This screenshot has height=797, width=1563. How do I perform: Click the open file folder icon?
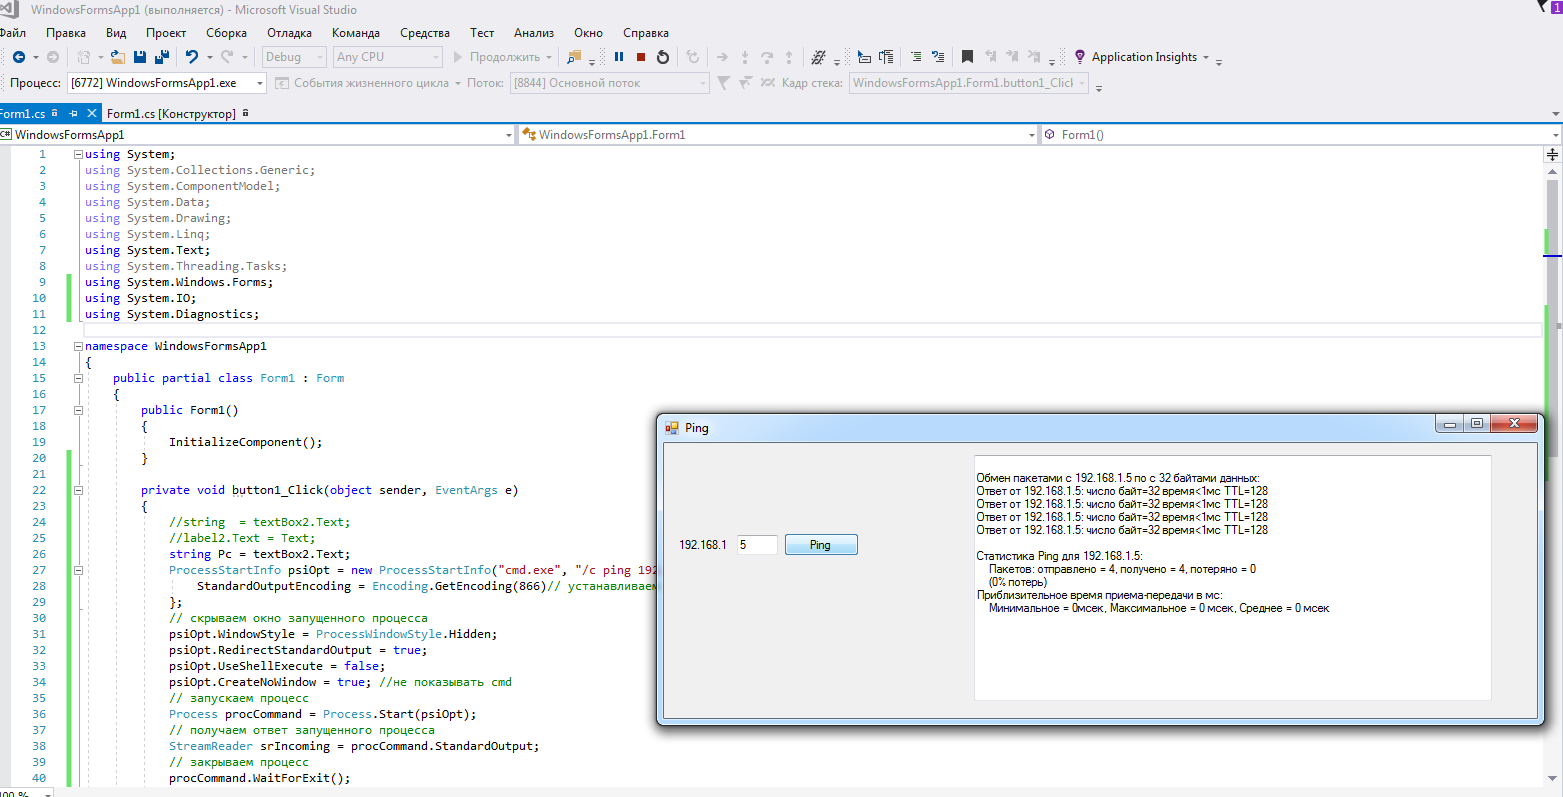118,57
